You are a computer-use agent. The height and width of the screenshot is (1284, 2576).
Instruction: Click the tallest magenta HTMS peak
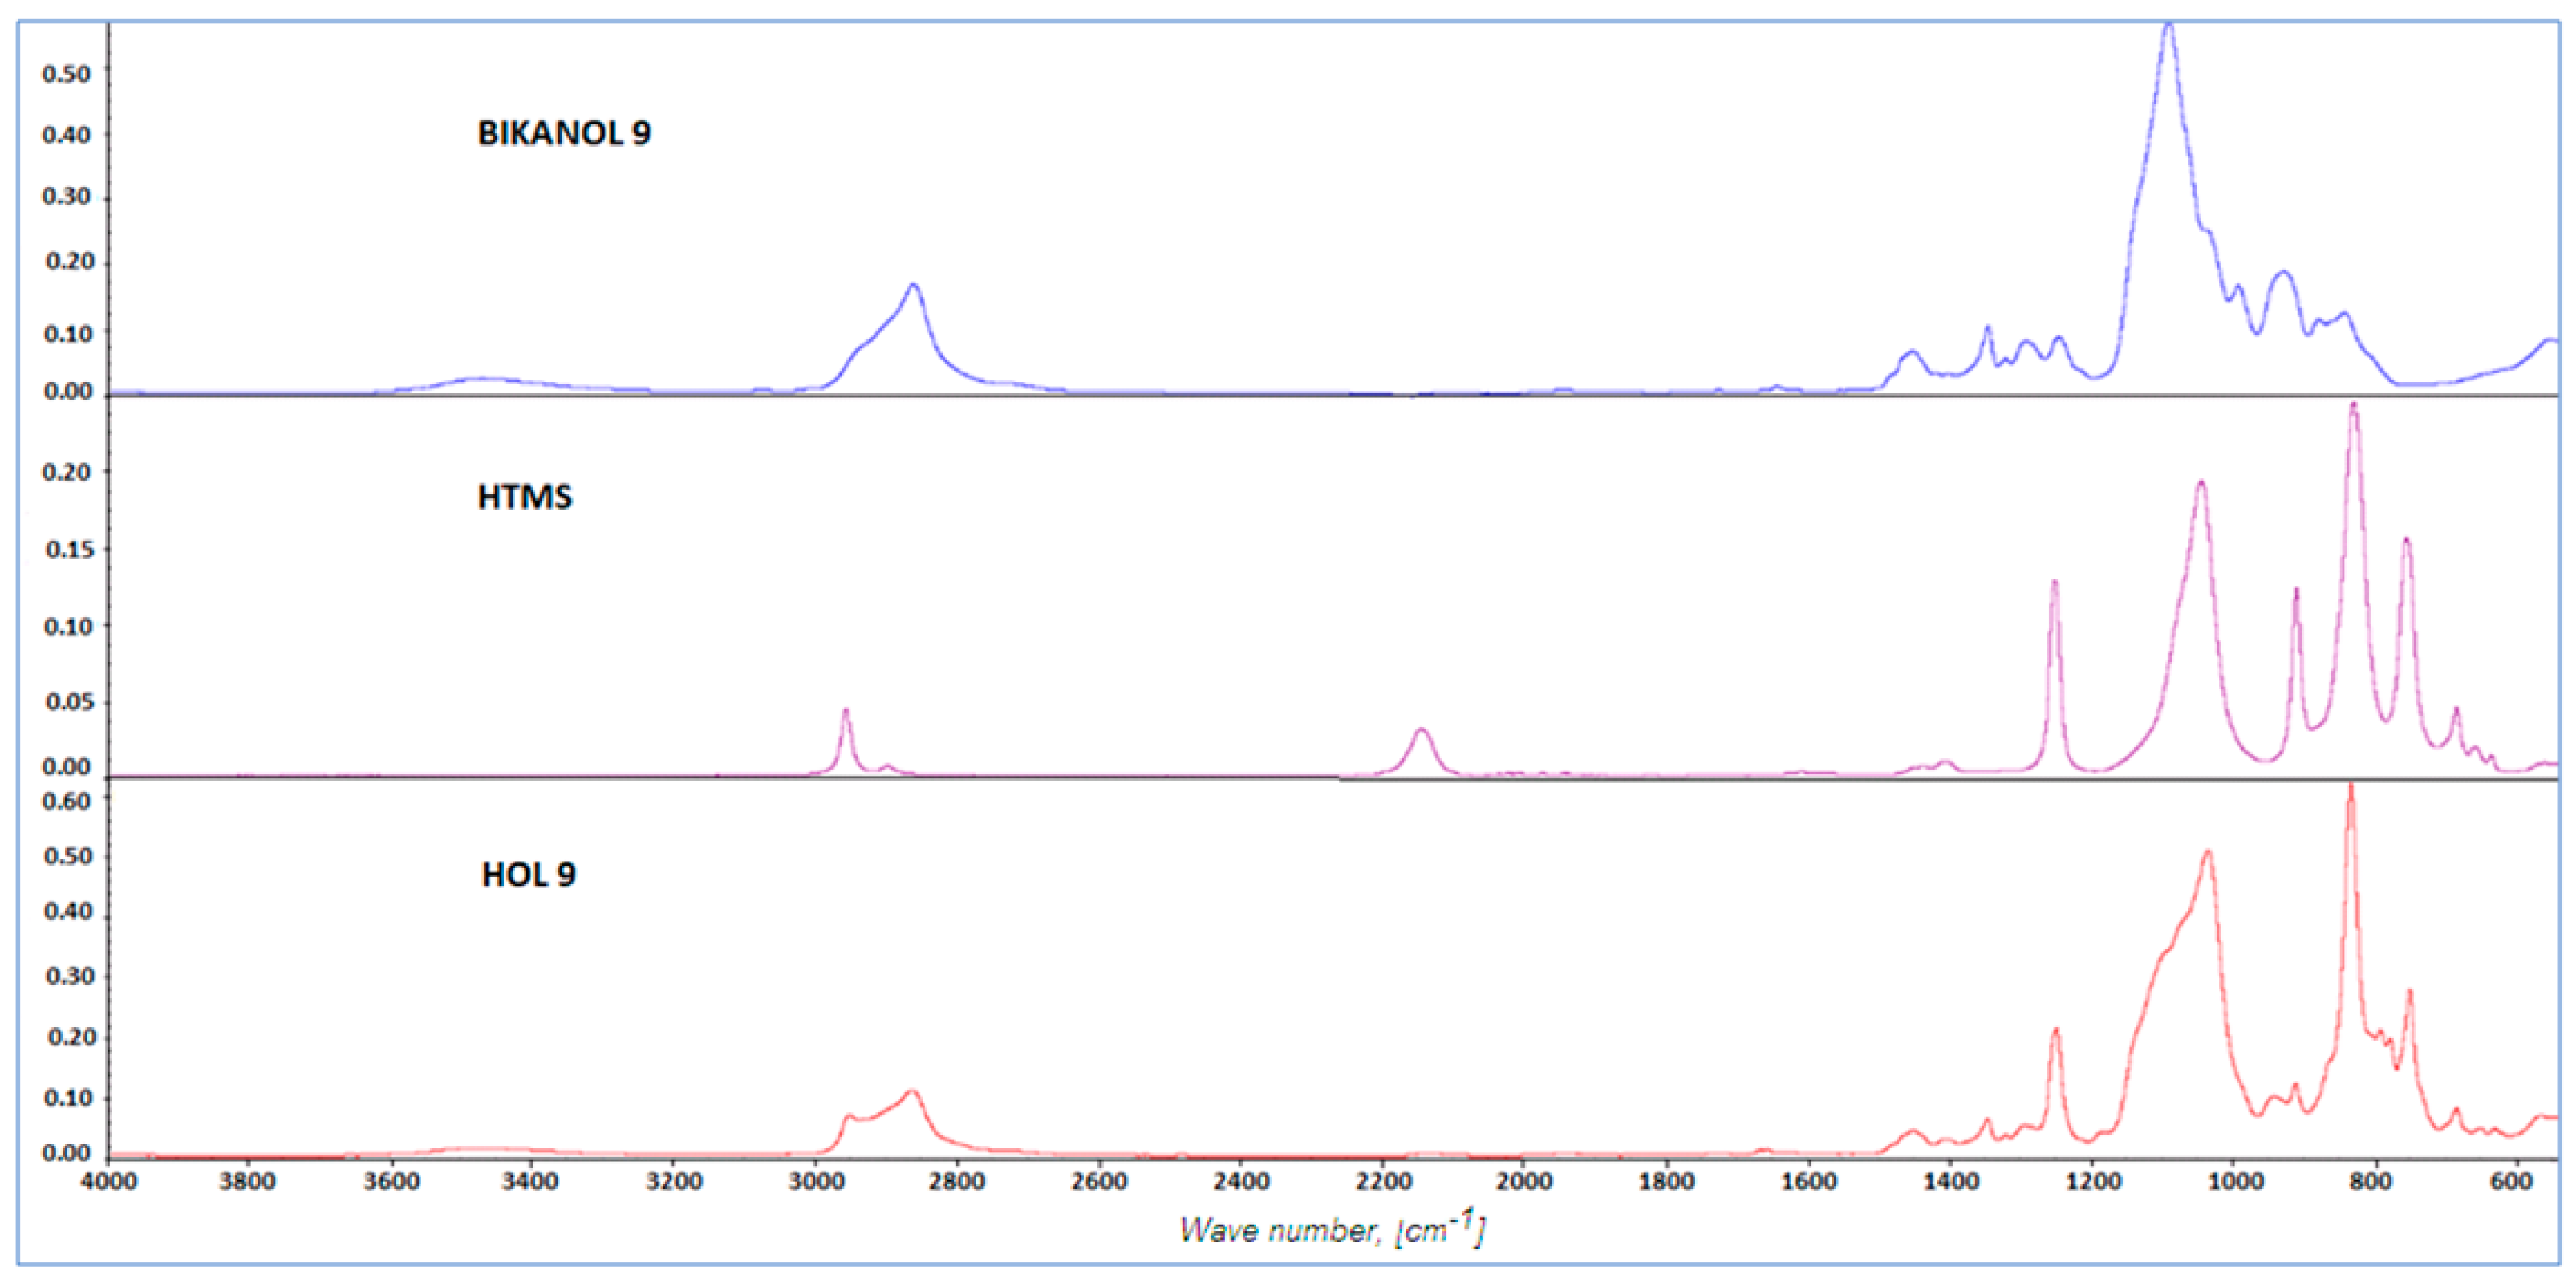pyautogui.click(x=2353, y=408)
